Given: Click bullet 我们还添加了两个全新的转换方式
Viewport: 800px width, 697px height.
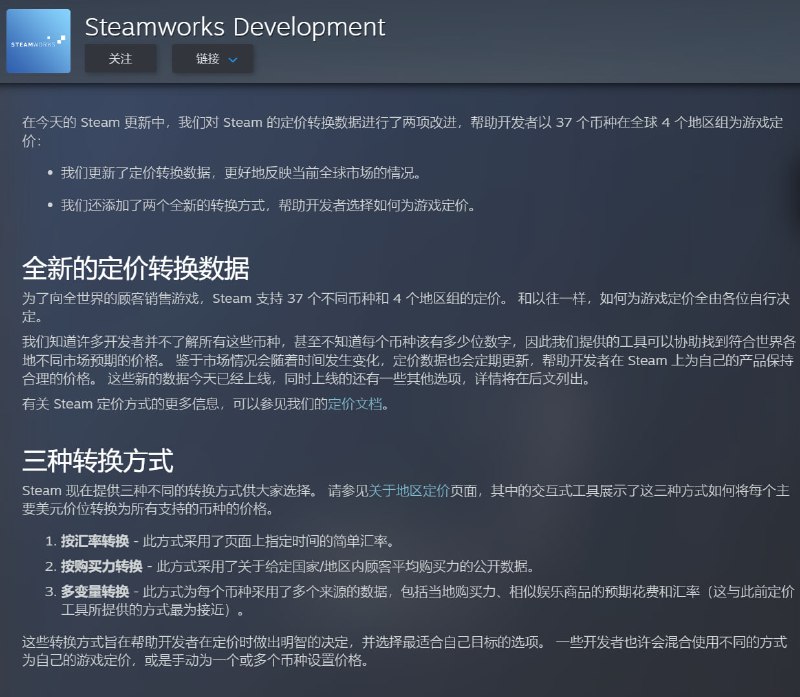Looking at the screenshot, I should [268, 206].
